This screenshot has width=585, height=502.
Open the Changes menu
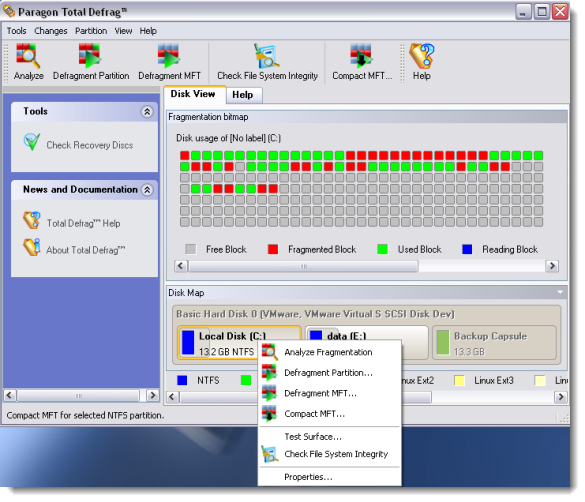click(x=51, y=31)
